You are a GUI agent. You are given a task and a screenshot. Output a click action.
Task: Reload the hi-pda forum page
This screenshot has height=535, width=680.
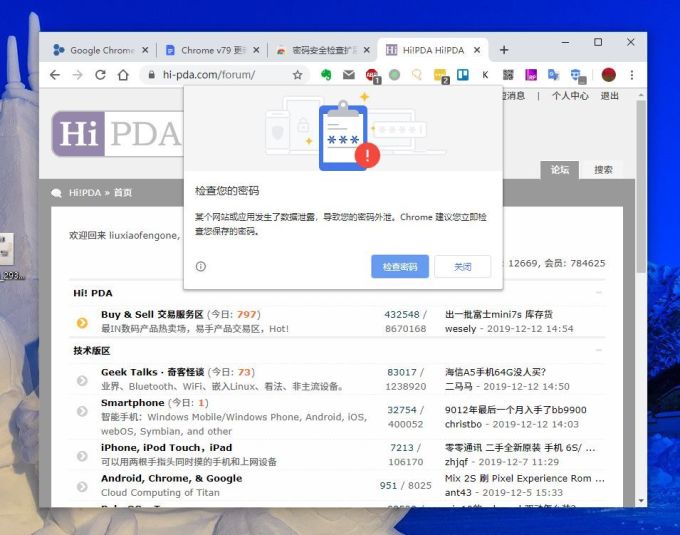coord(101,75)
